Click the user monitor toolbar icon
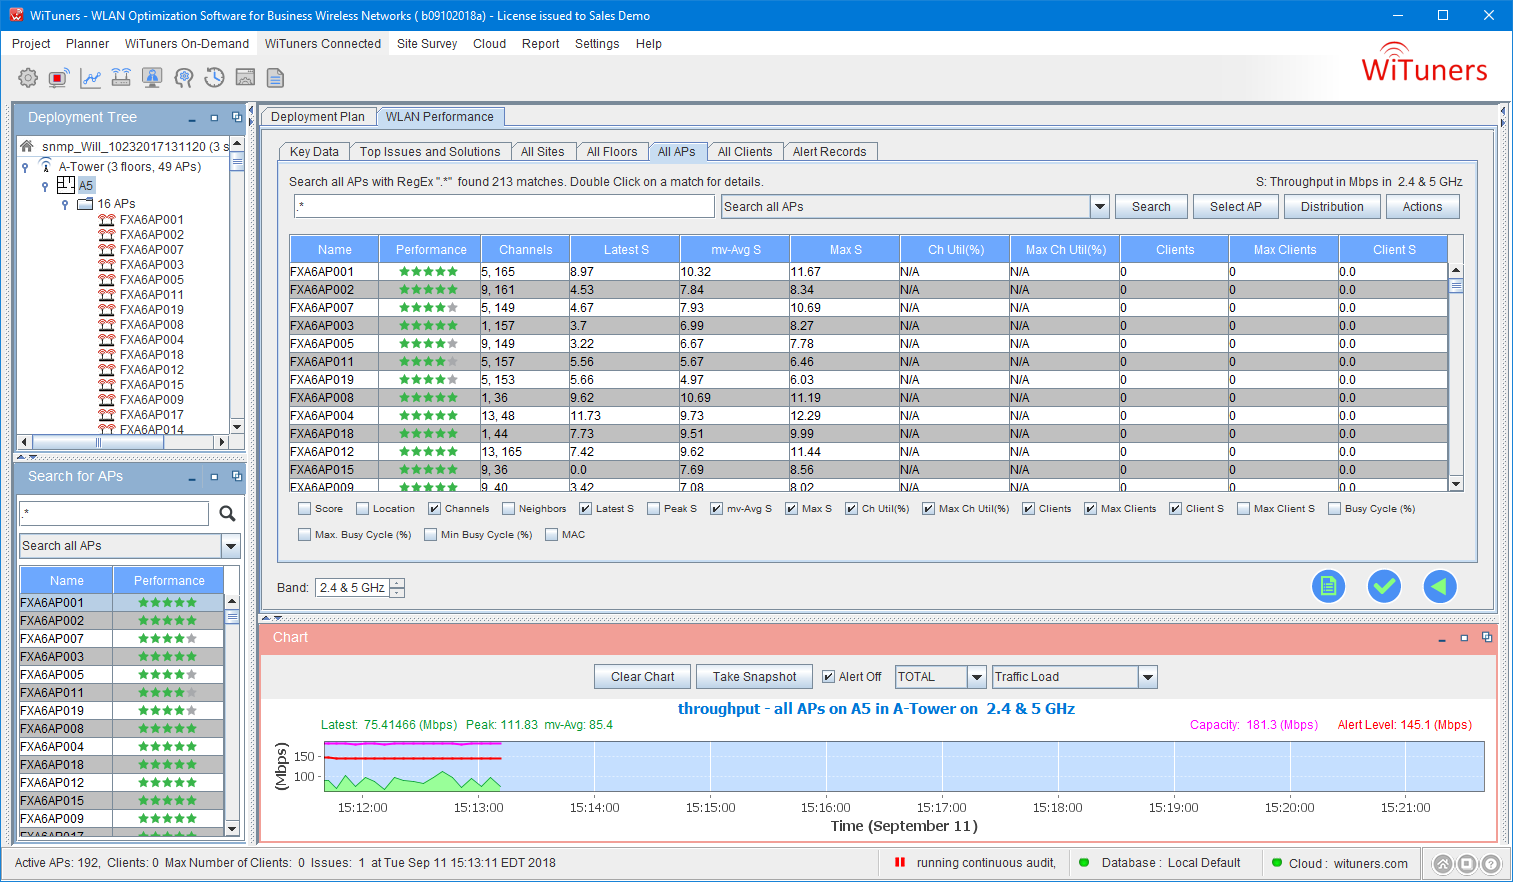Image resolution: width=1513 pixels, height=882 pixels. (152, 78)
